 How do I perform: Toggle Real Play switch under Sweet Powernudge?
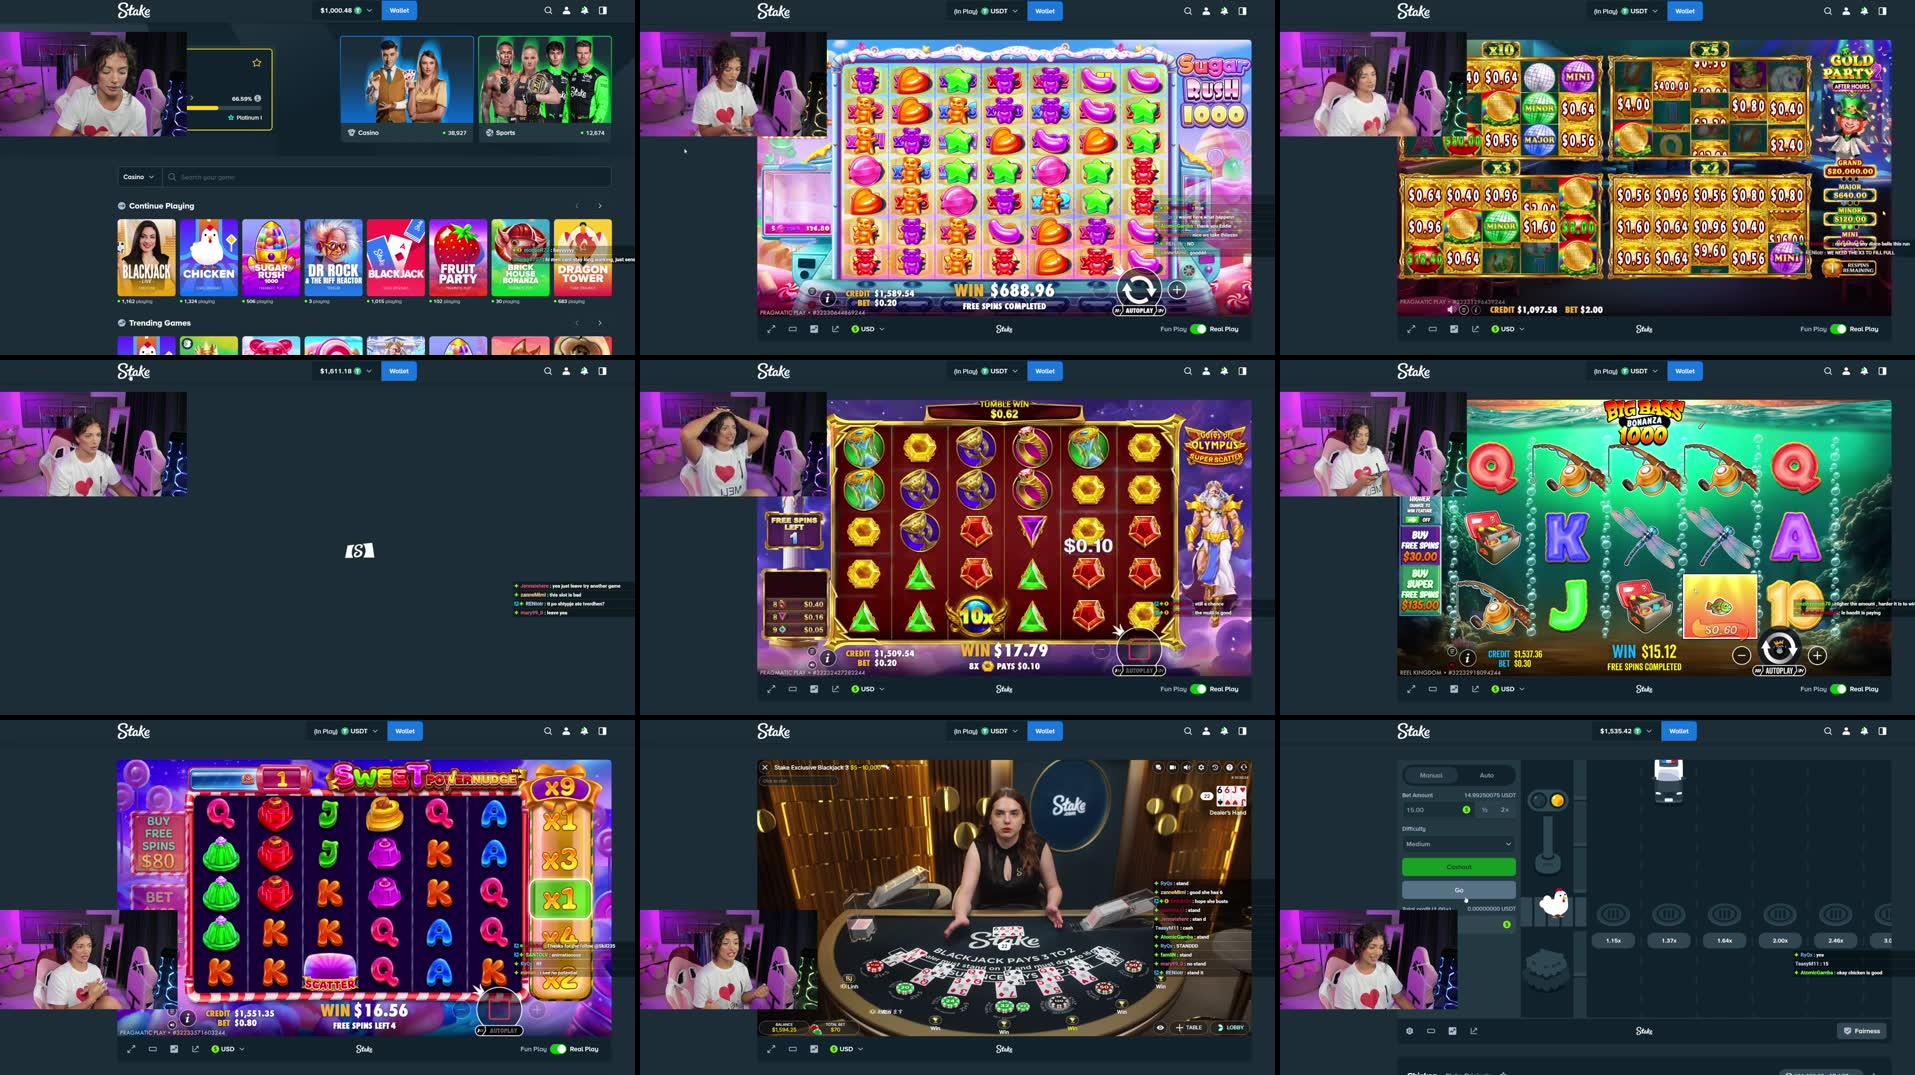(x=558, y=1049)
